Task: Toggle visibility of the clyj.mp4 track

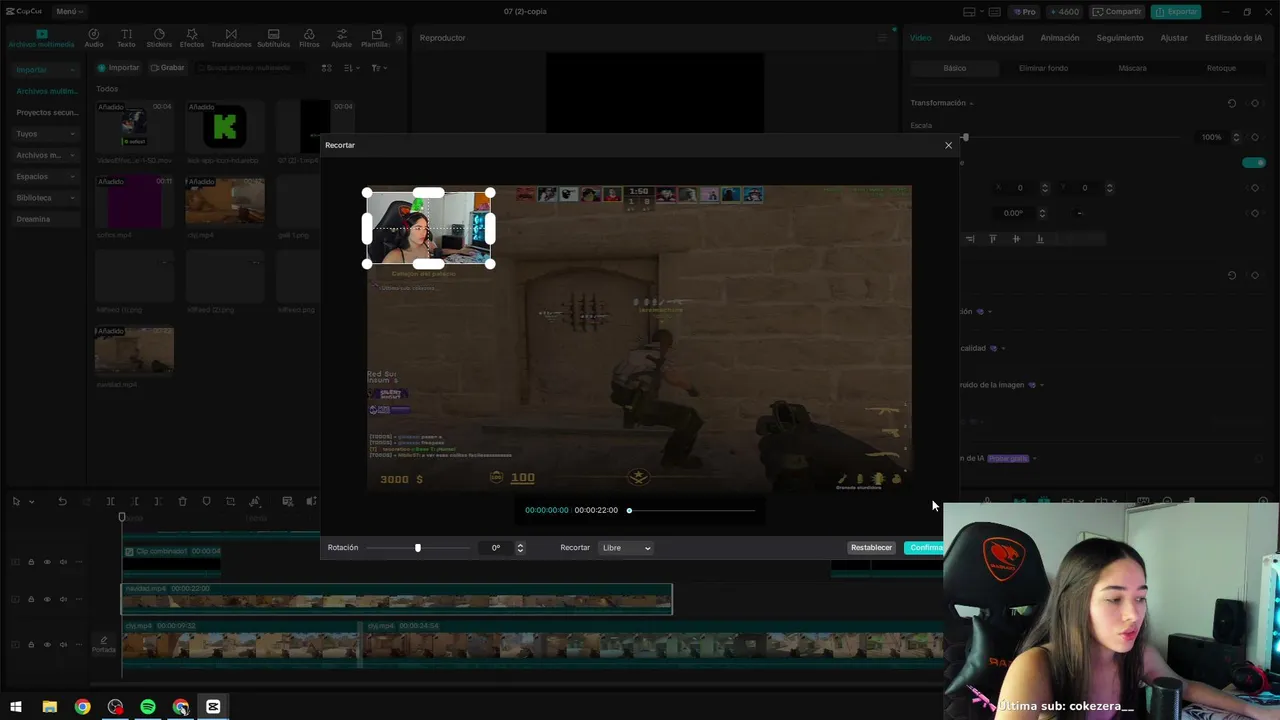Action: 47,645
